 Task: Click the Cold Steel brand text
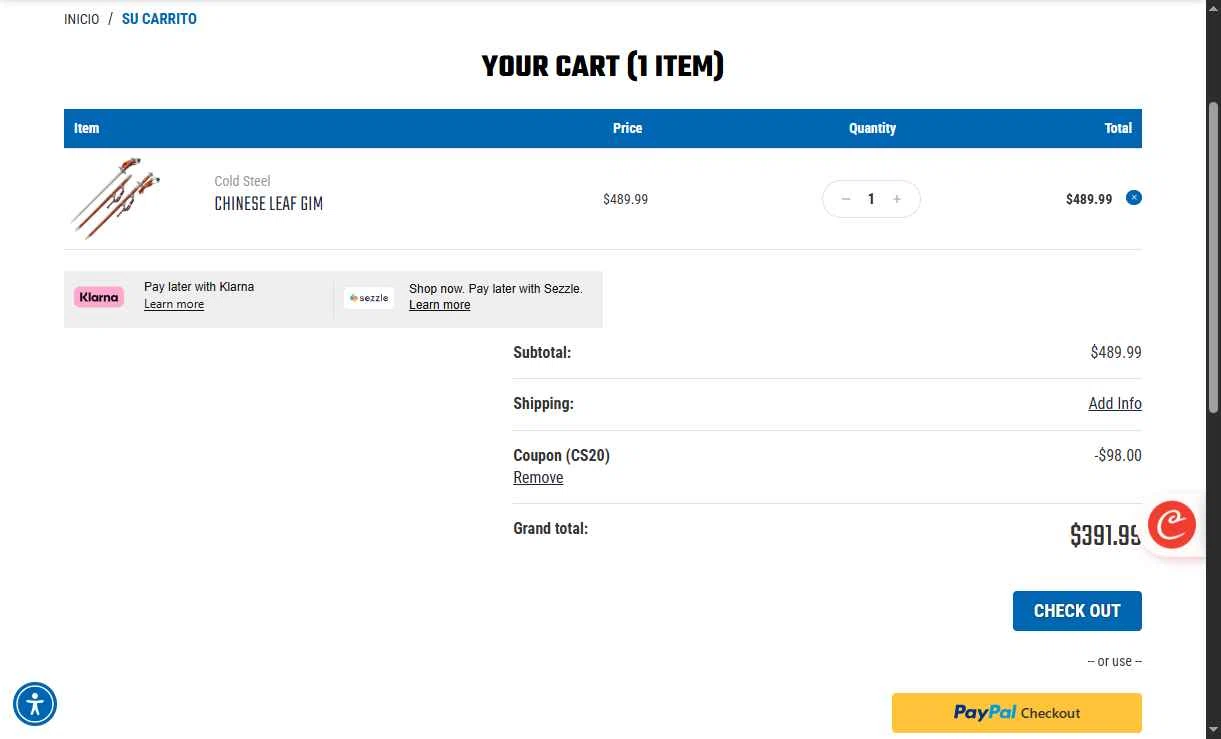pos(242,181)
